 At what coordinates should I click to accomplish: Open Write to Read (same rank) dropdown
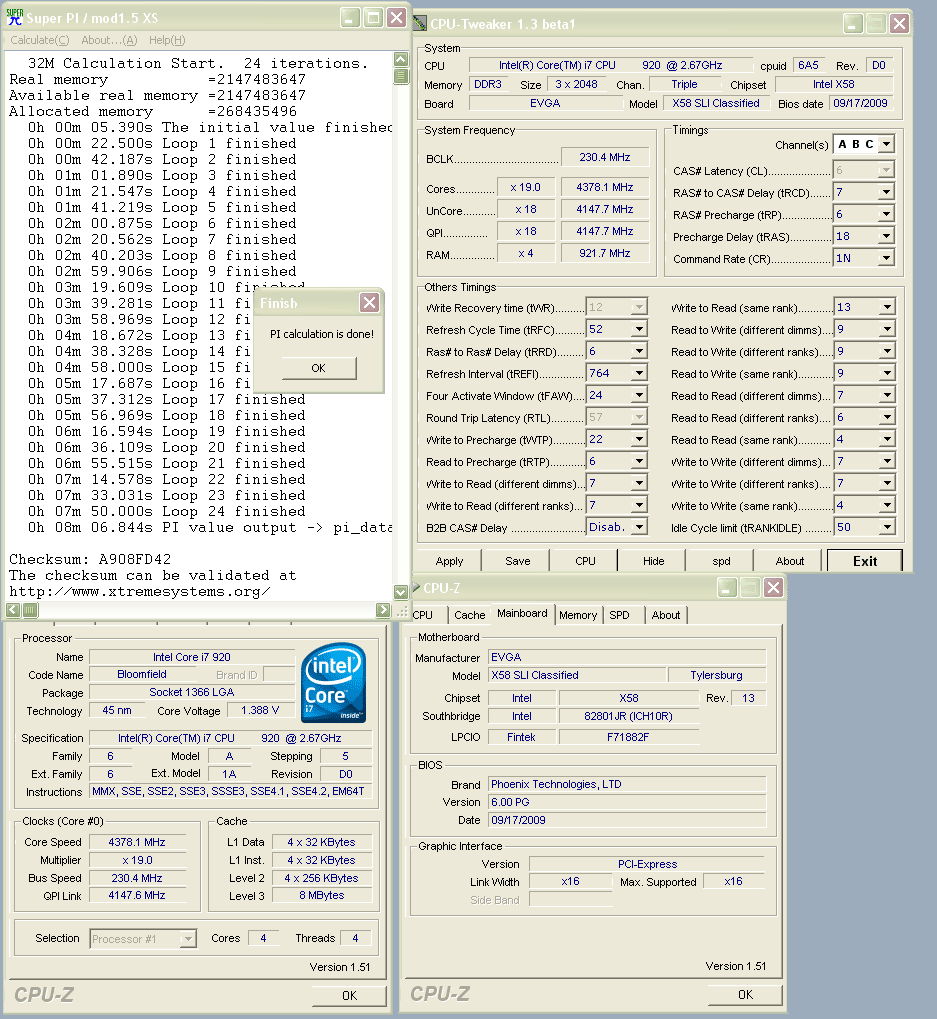tap(887, 307)
